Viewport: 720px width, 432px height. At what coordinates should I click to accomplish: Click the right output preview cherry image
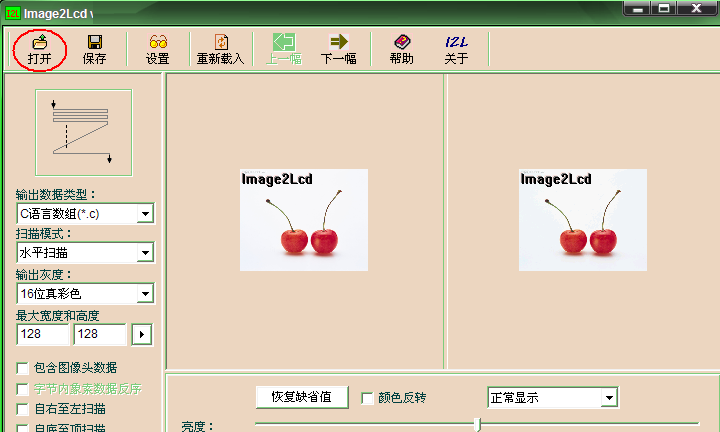coord(582,220)
